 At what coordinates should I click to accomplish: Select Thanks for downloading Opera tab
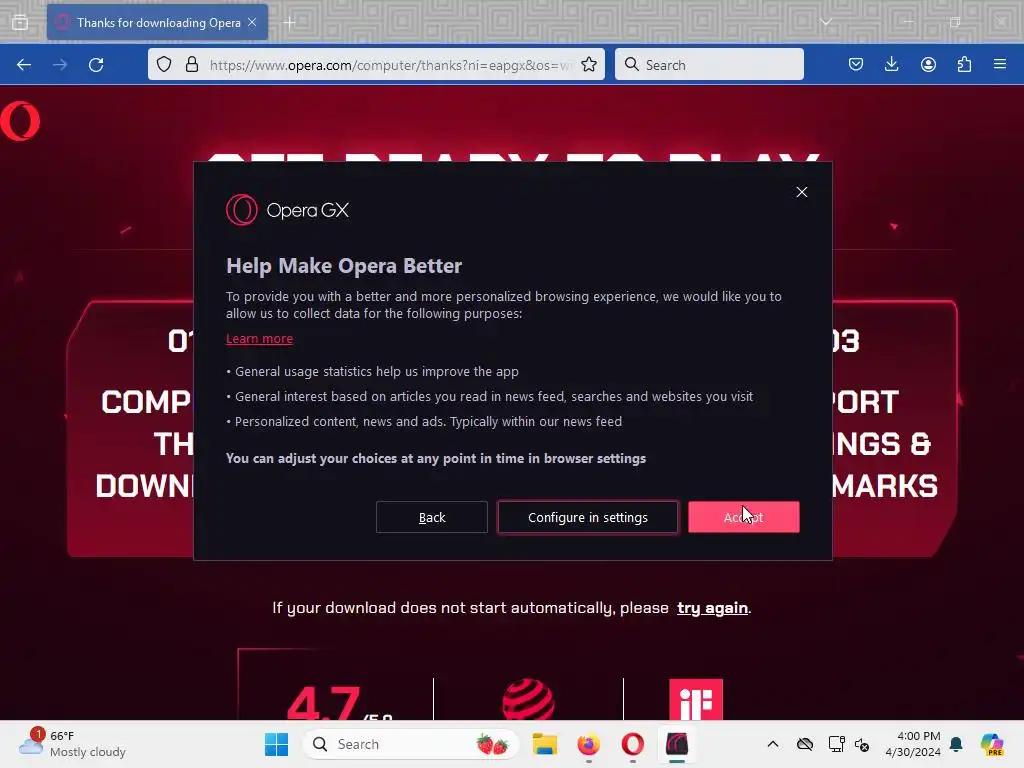[157, 23]
